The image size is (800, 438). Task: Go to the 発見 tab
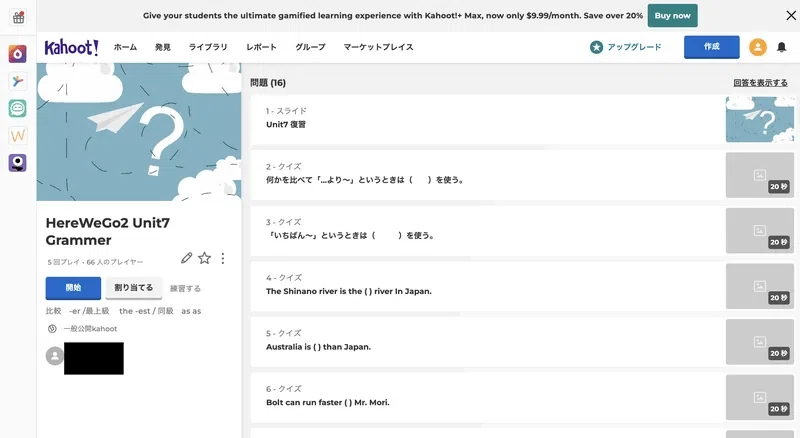coord(163,47)
